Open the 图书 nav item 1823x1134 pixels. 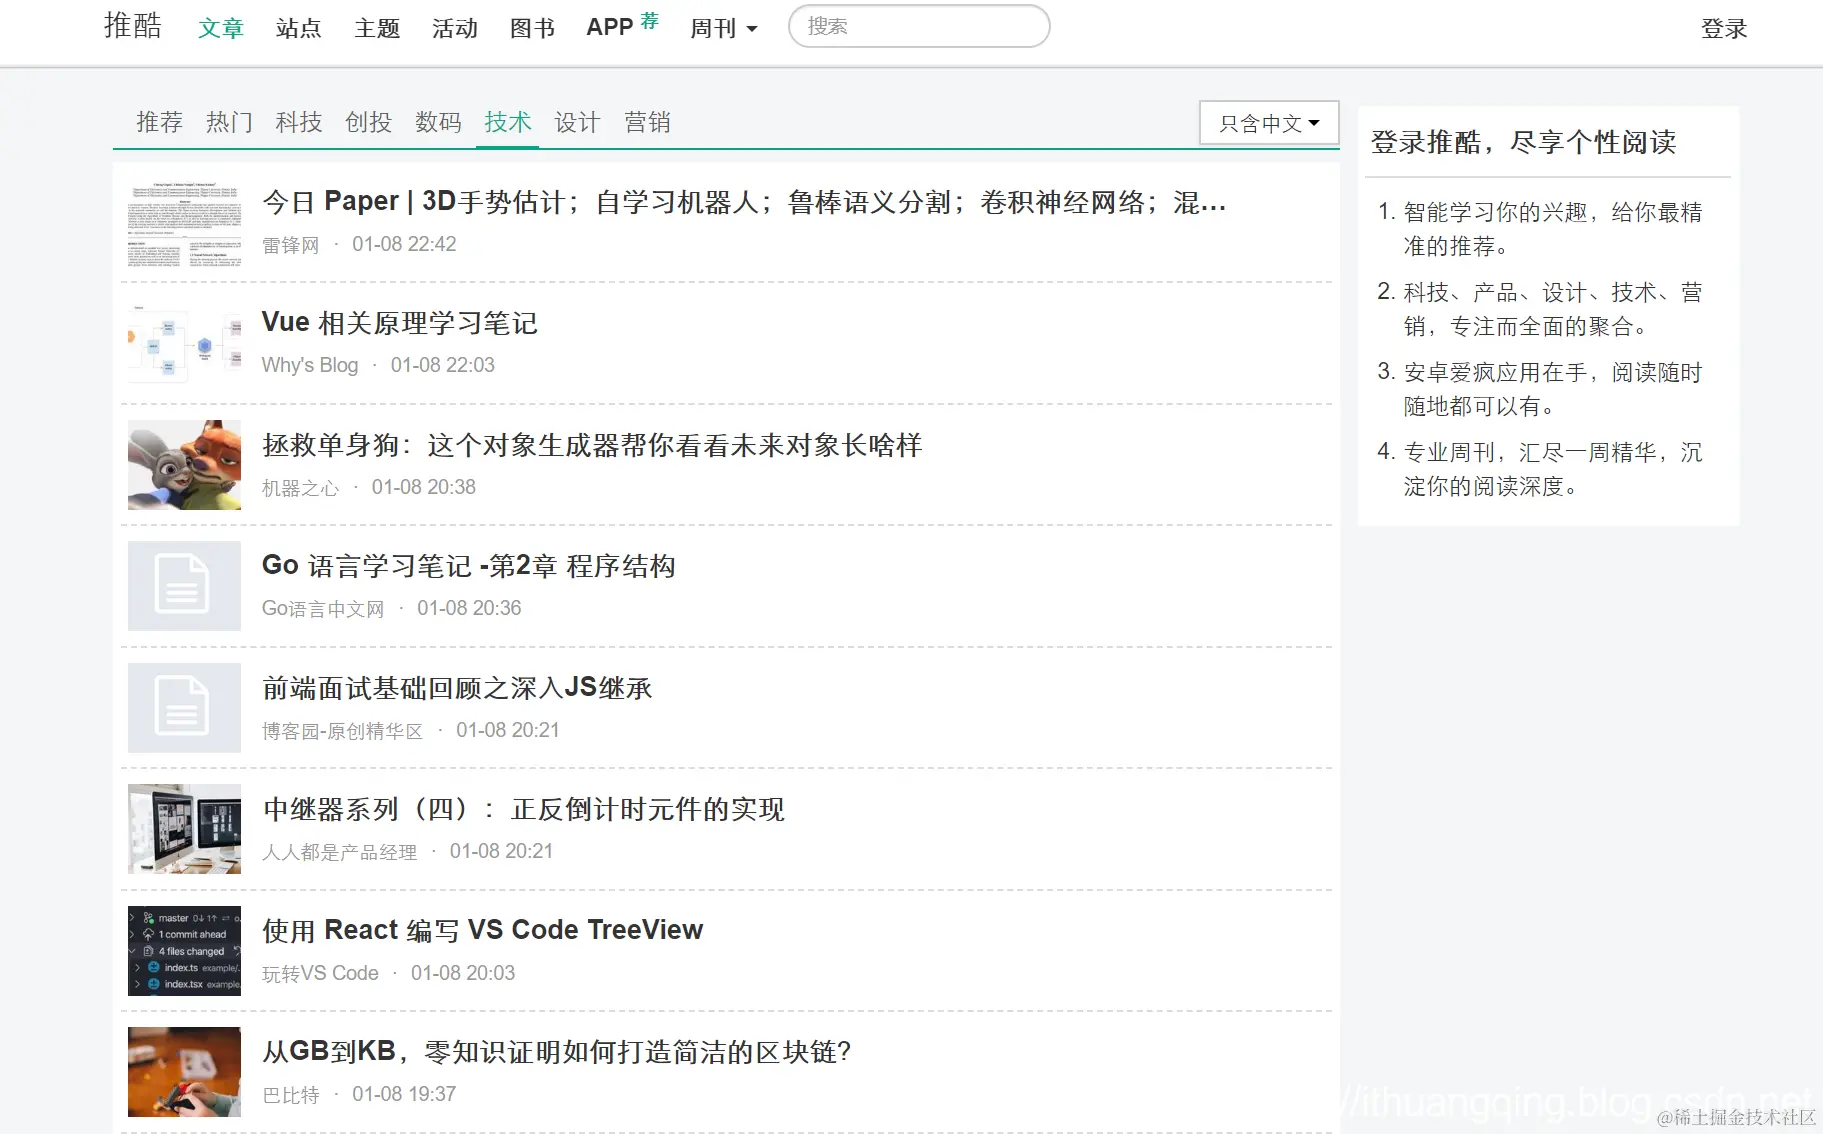pos(532,28)
